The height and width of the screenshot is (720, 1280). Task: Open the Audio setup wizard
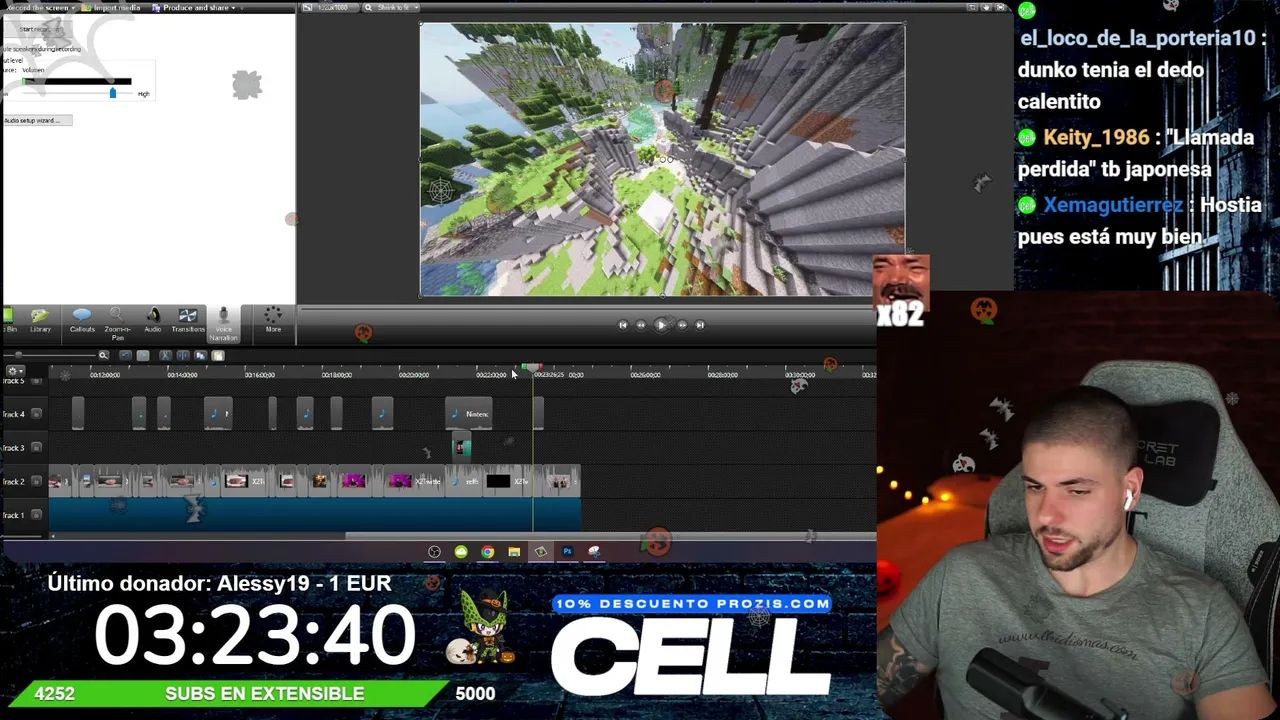point(37,120)
